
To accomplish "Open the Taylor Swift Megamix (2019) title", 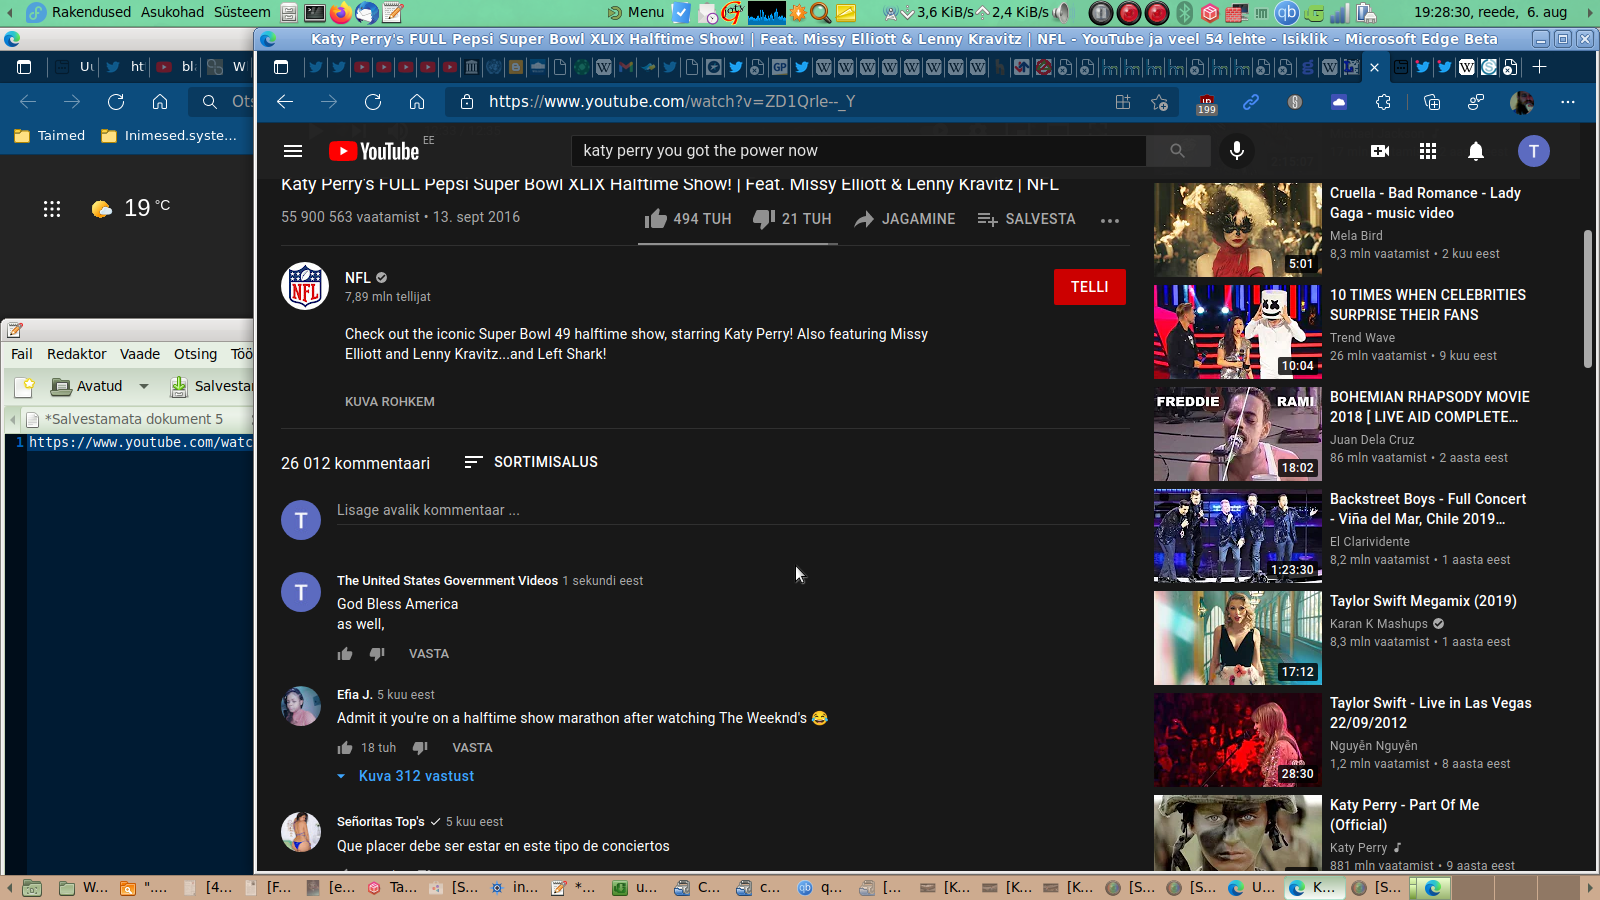I will tap(1423, 601).
